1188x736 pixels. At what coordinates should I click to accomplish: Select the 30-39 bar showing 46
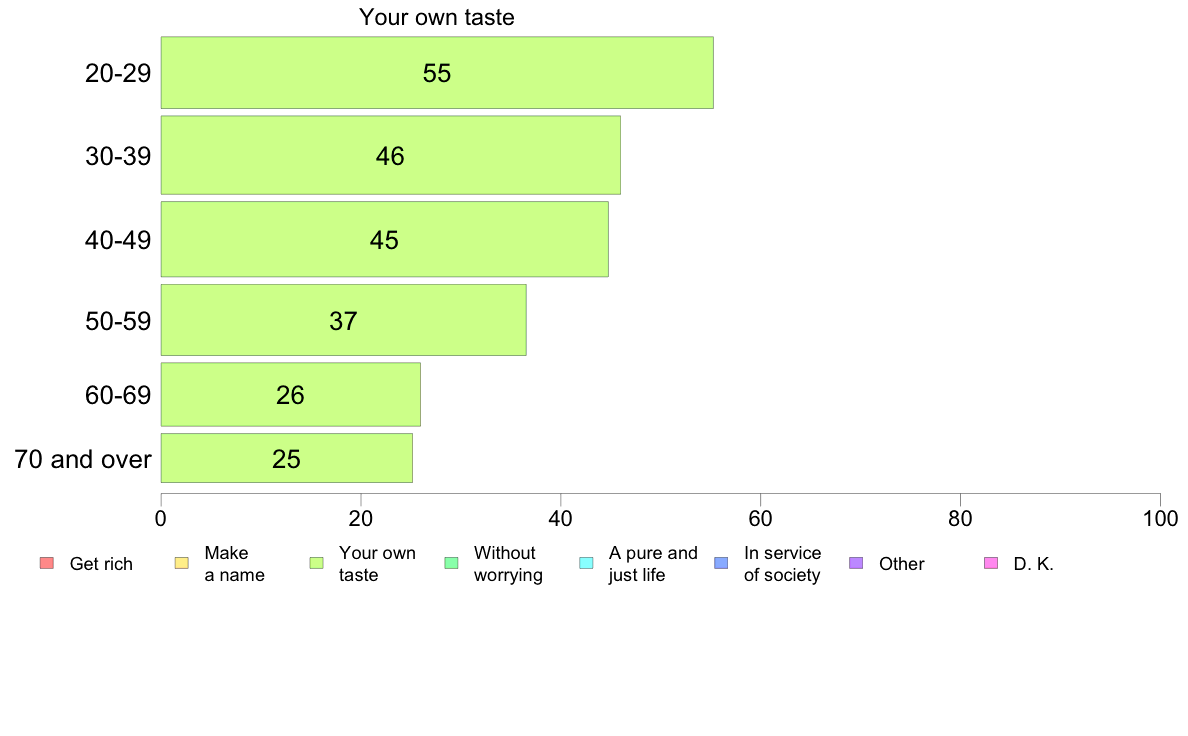[391, 155]
